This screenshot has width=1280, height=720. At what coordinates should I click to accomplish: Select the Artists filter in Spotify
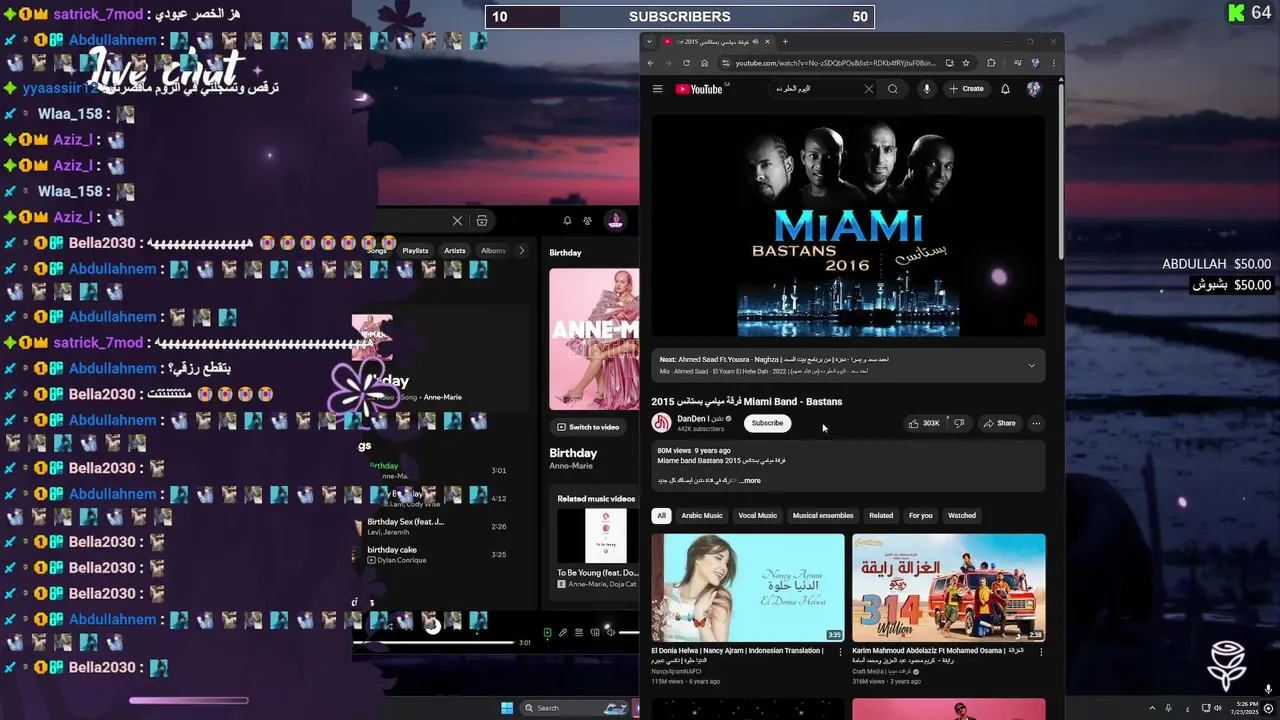455,251
